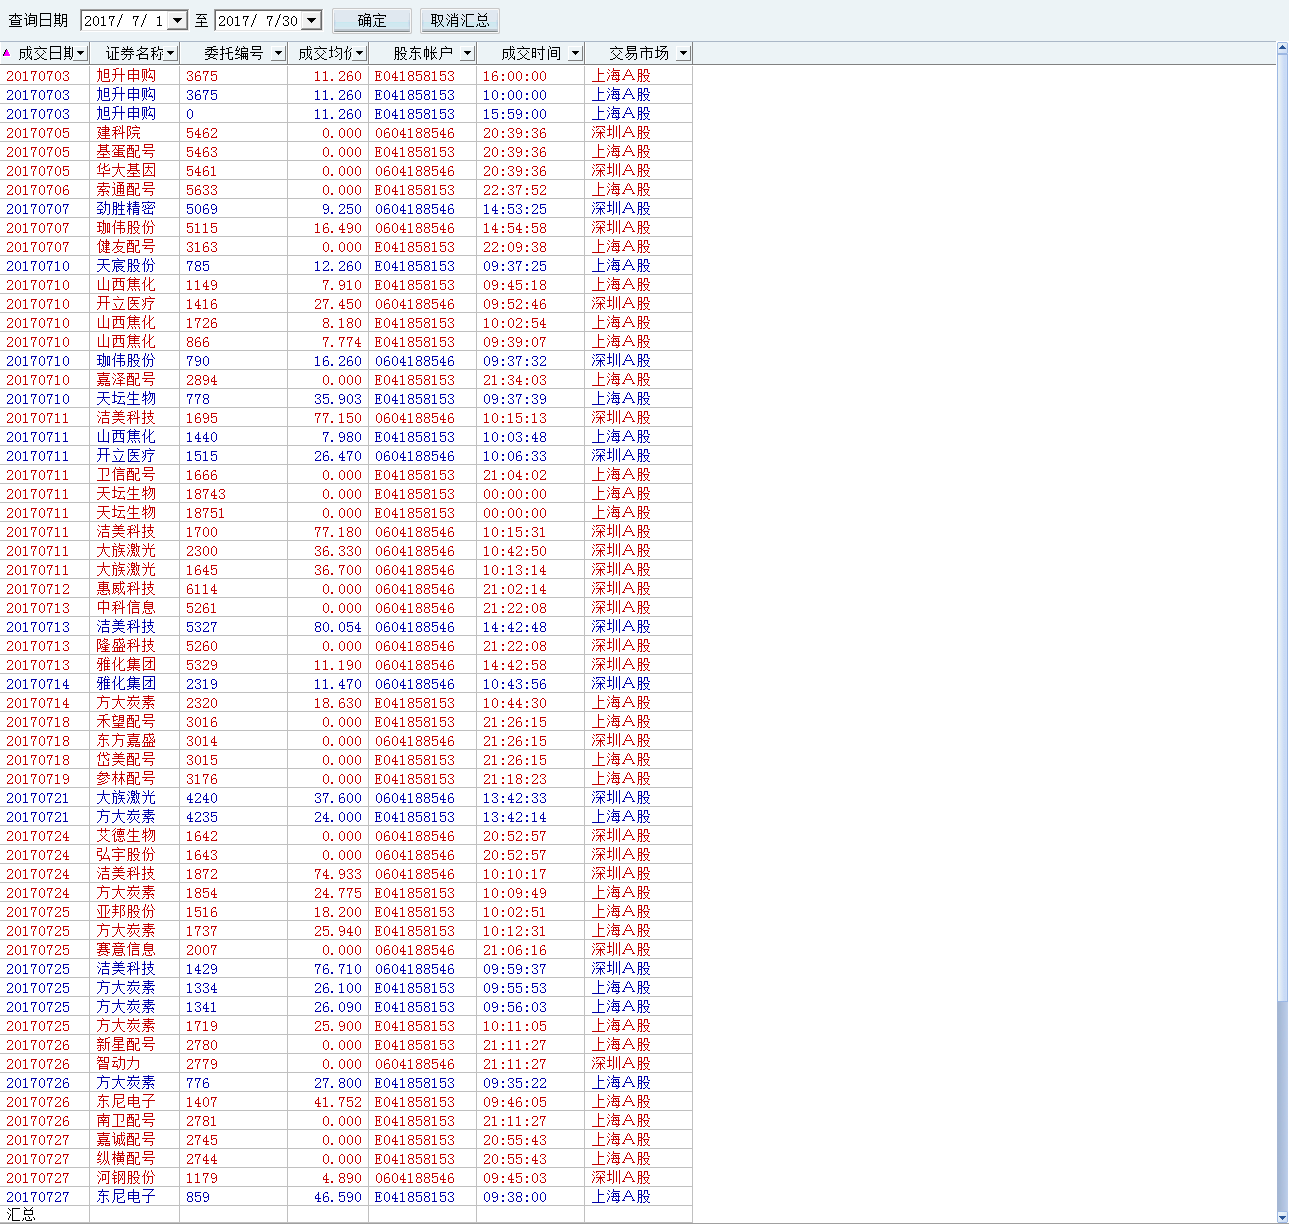Open the 成交日期 column filter arrow
The height and width of the screenshot is (1224, 1289).
click(x=81, y=53)
